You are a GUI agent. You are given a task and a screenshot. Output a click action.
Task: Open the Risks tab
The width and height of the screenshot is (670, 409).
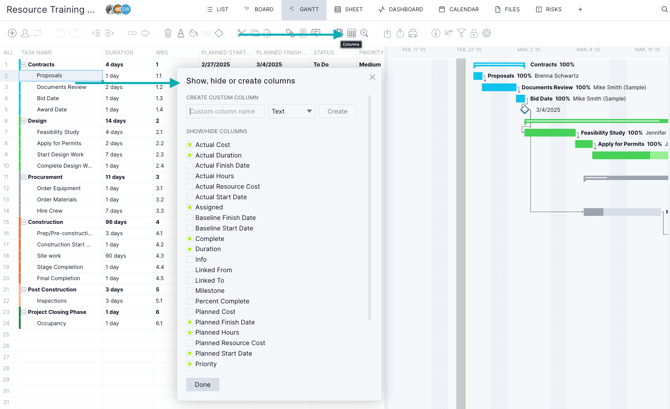pos(549,9)
